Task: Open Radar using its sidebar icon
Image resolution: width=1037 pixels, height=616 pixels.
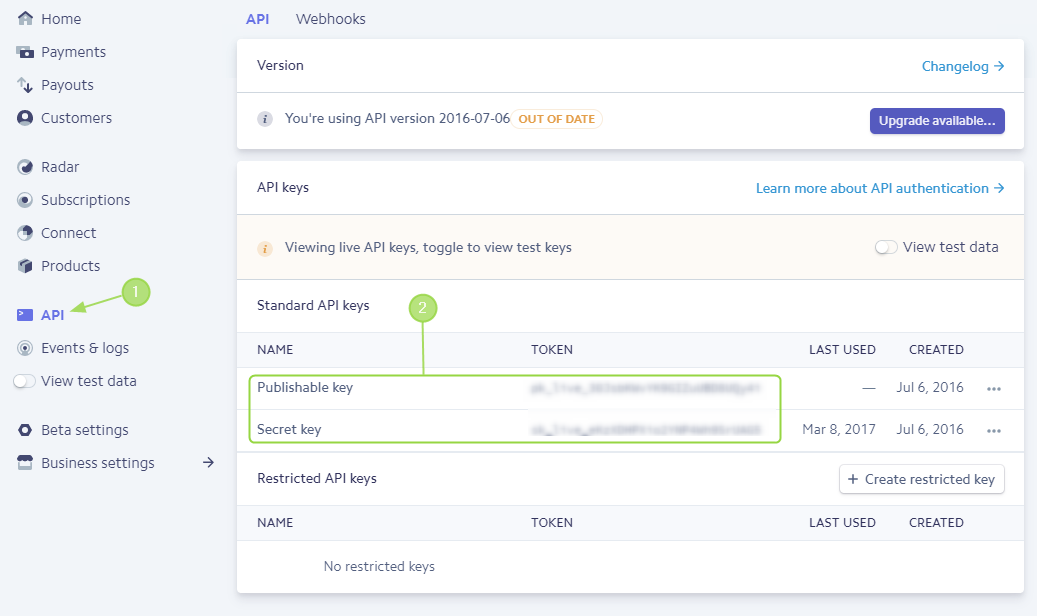Action: tap(26, 167)
